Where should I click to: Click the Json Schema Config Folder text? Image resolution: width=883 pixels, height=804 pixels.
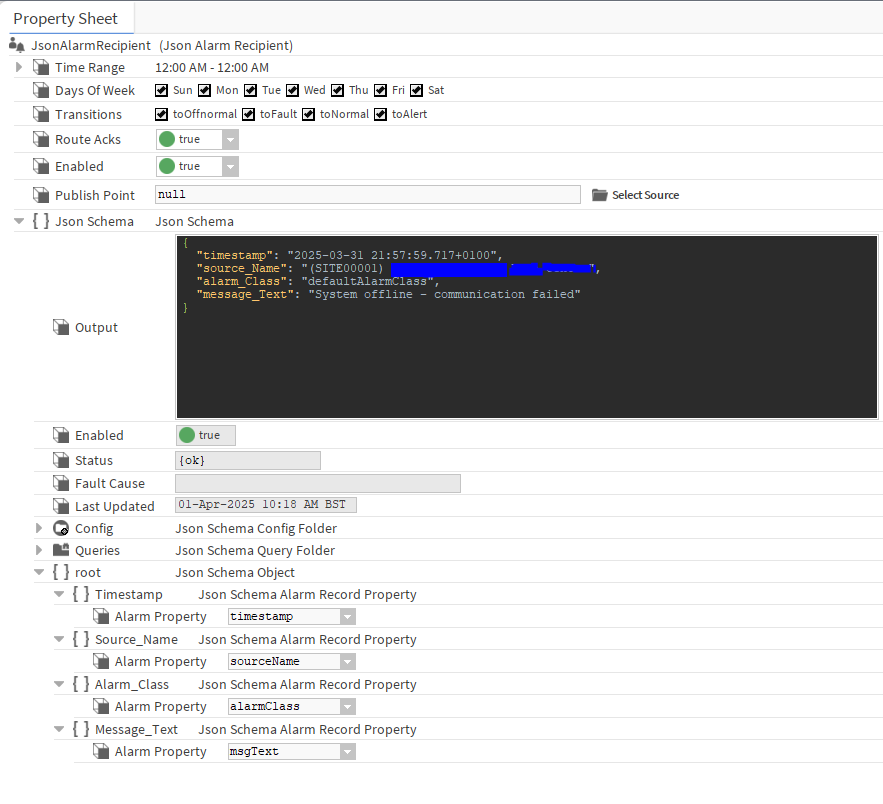tap(256, 528)
